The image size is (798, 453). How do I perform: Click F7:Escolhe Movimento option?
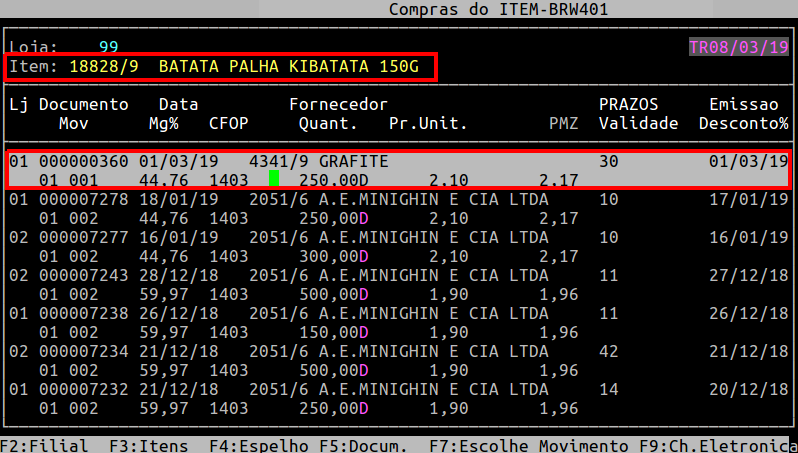[x=513, y=445]
